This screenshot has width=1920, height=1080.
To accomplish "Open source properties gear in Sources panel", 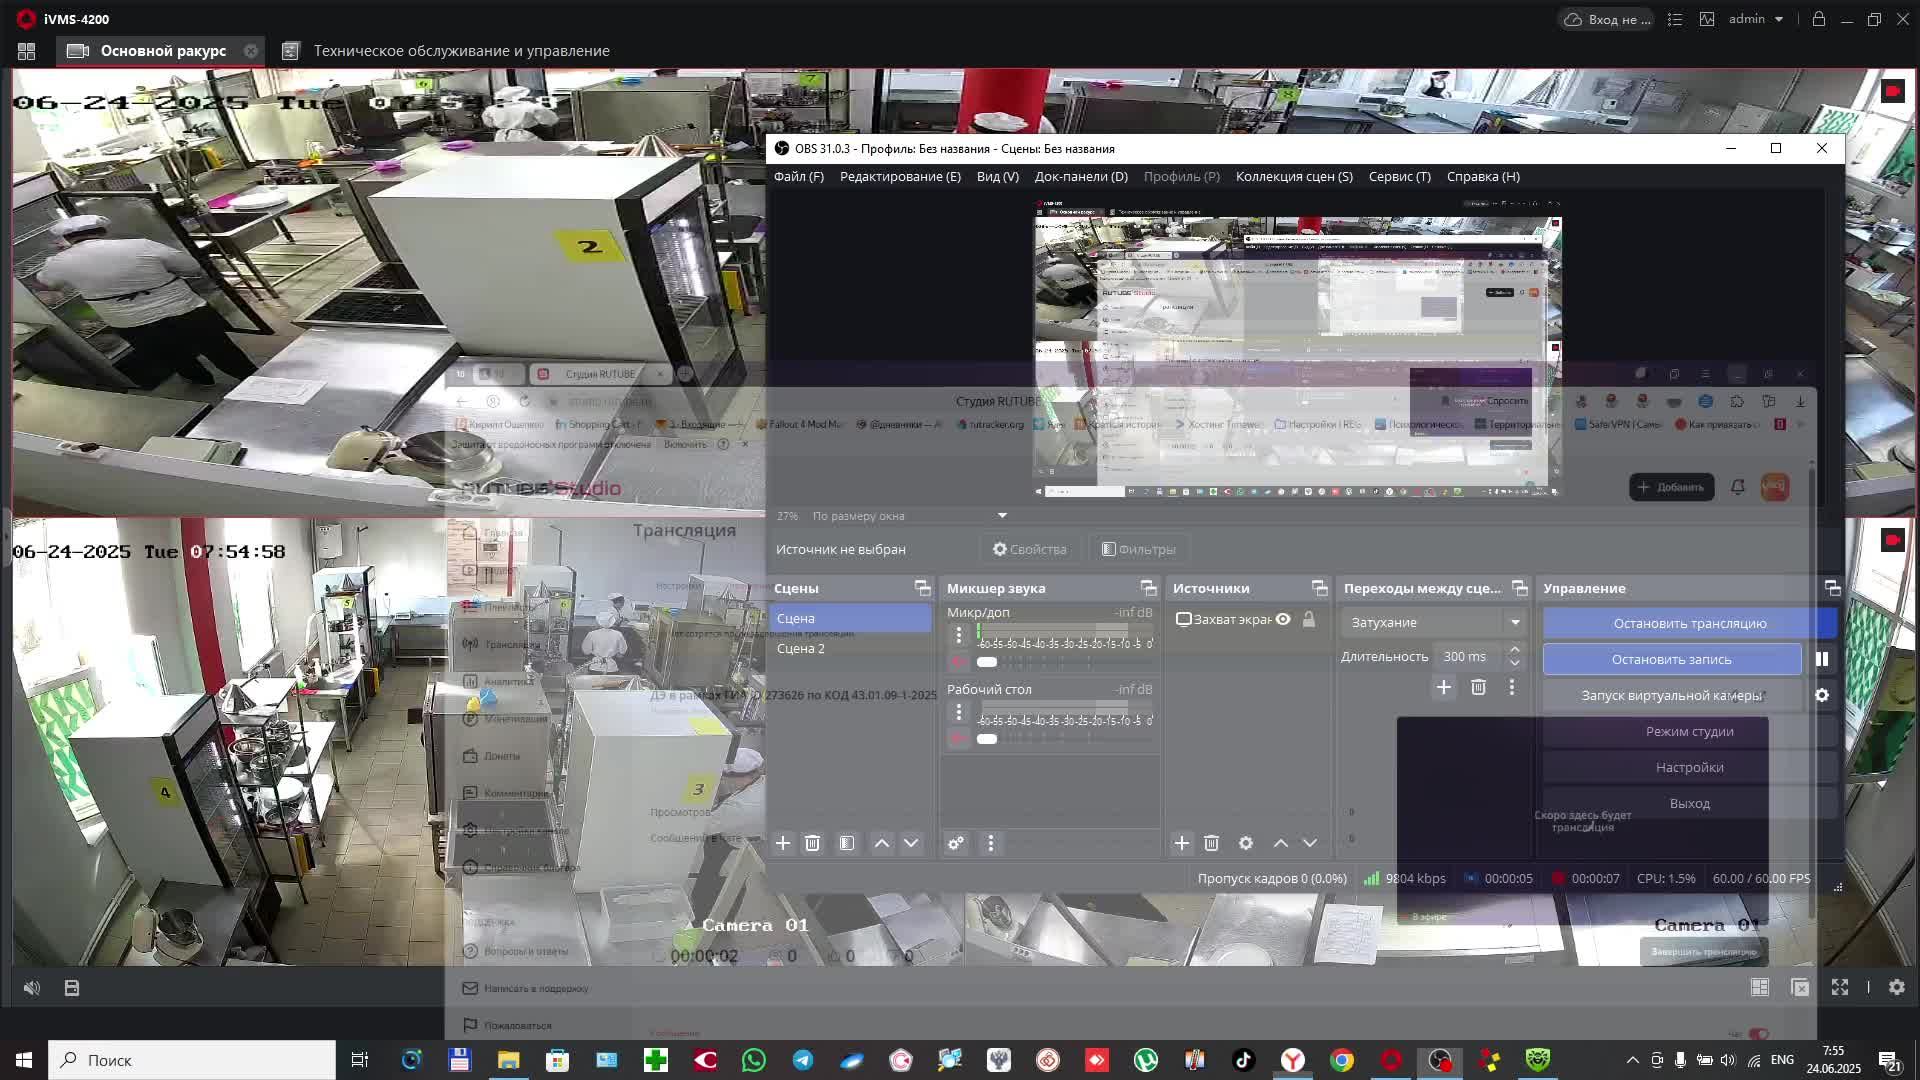I will tap(1245, 843).
